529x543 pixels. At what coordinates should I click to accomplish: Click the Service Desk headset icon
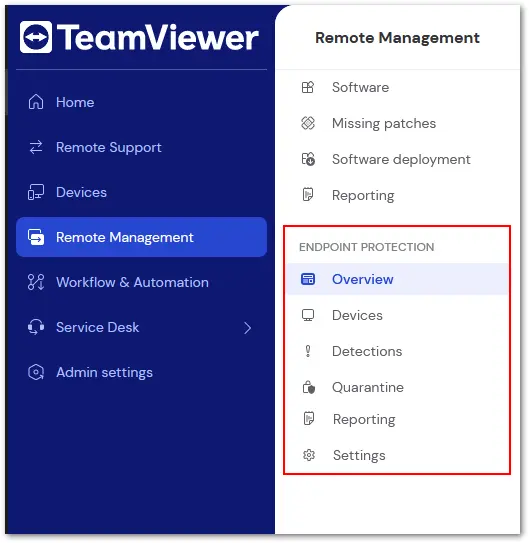pos(36,327)
